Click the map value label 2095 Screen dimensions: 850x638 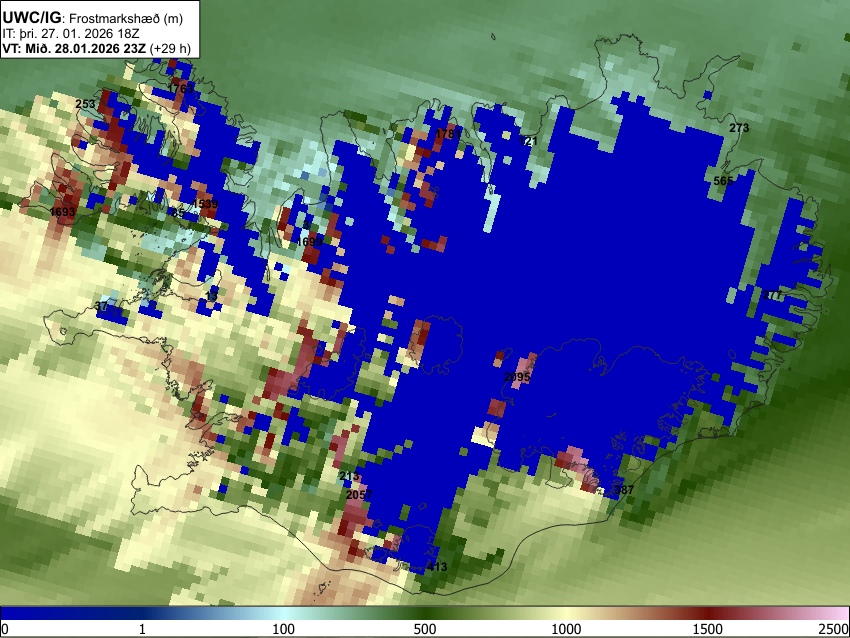point(517,377)
